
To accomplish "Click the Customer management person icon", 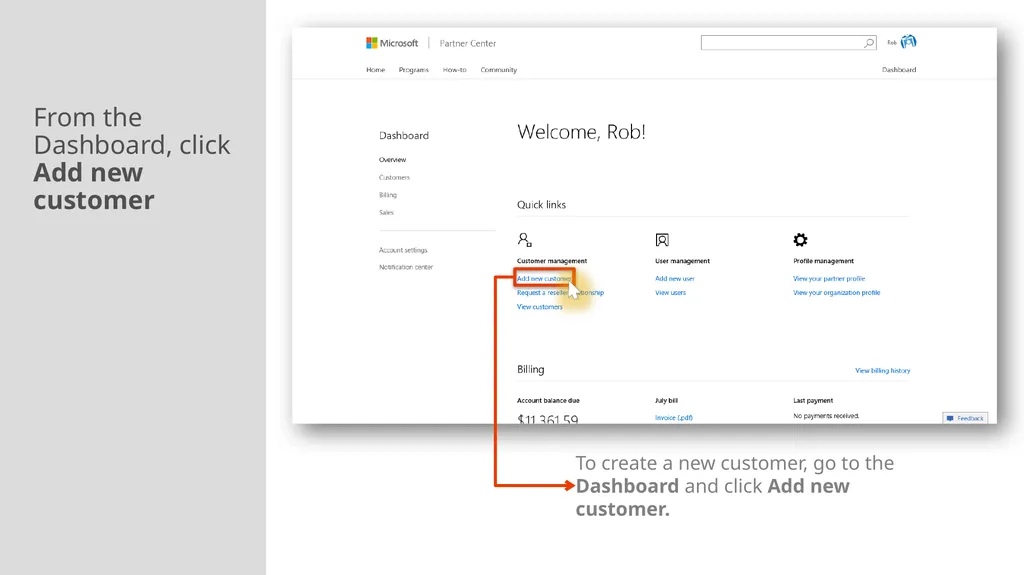I will (524, 240).
